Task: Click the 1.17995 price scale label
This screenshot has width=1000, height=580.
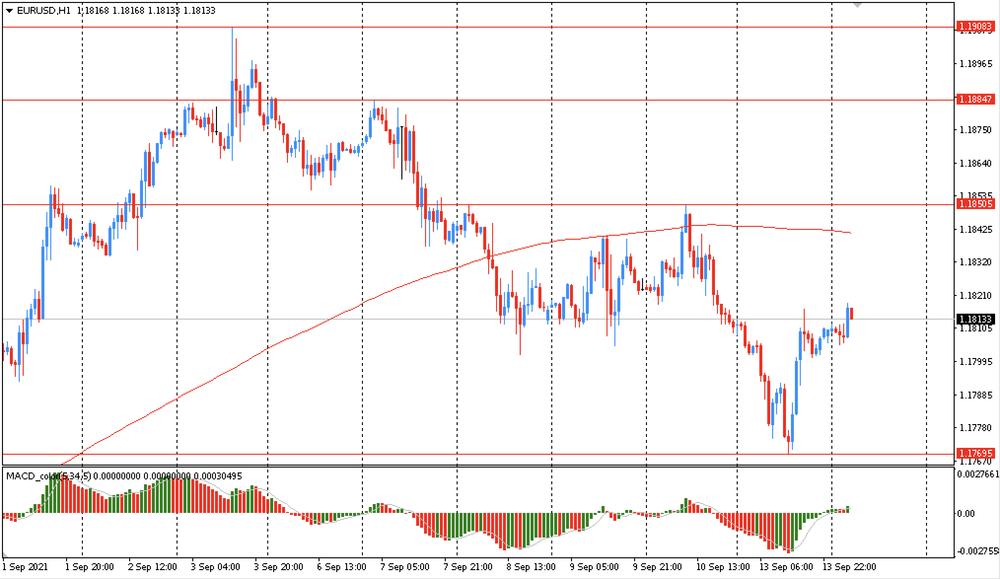Action: (x=976, y=362)
